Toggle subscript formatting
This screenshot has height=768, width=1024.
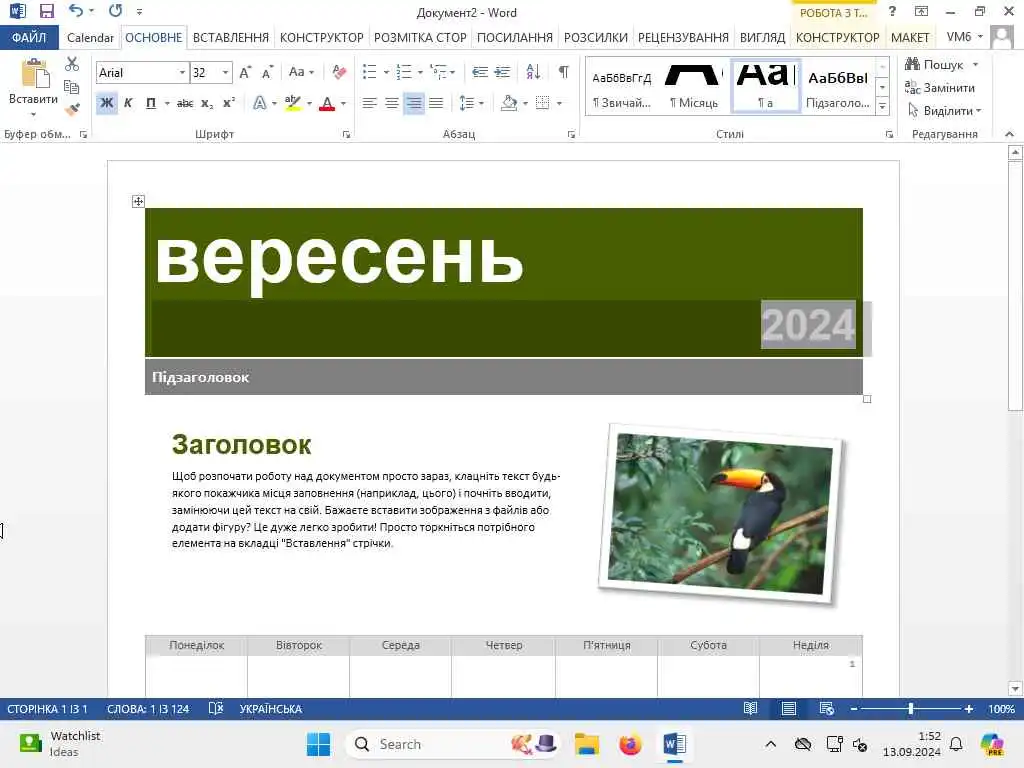207,103
